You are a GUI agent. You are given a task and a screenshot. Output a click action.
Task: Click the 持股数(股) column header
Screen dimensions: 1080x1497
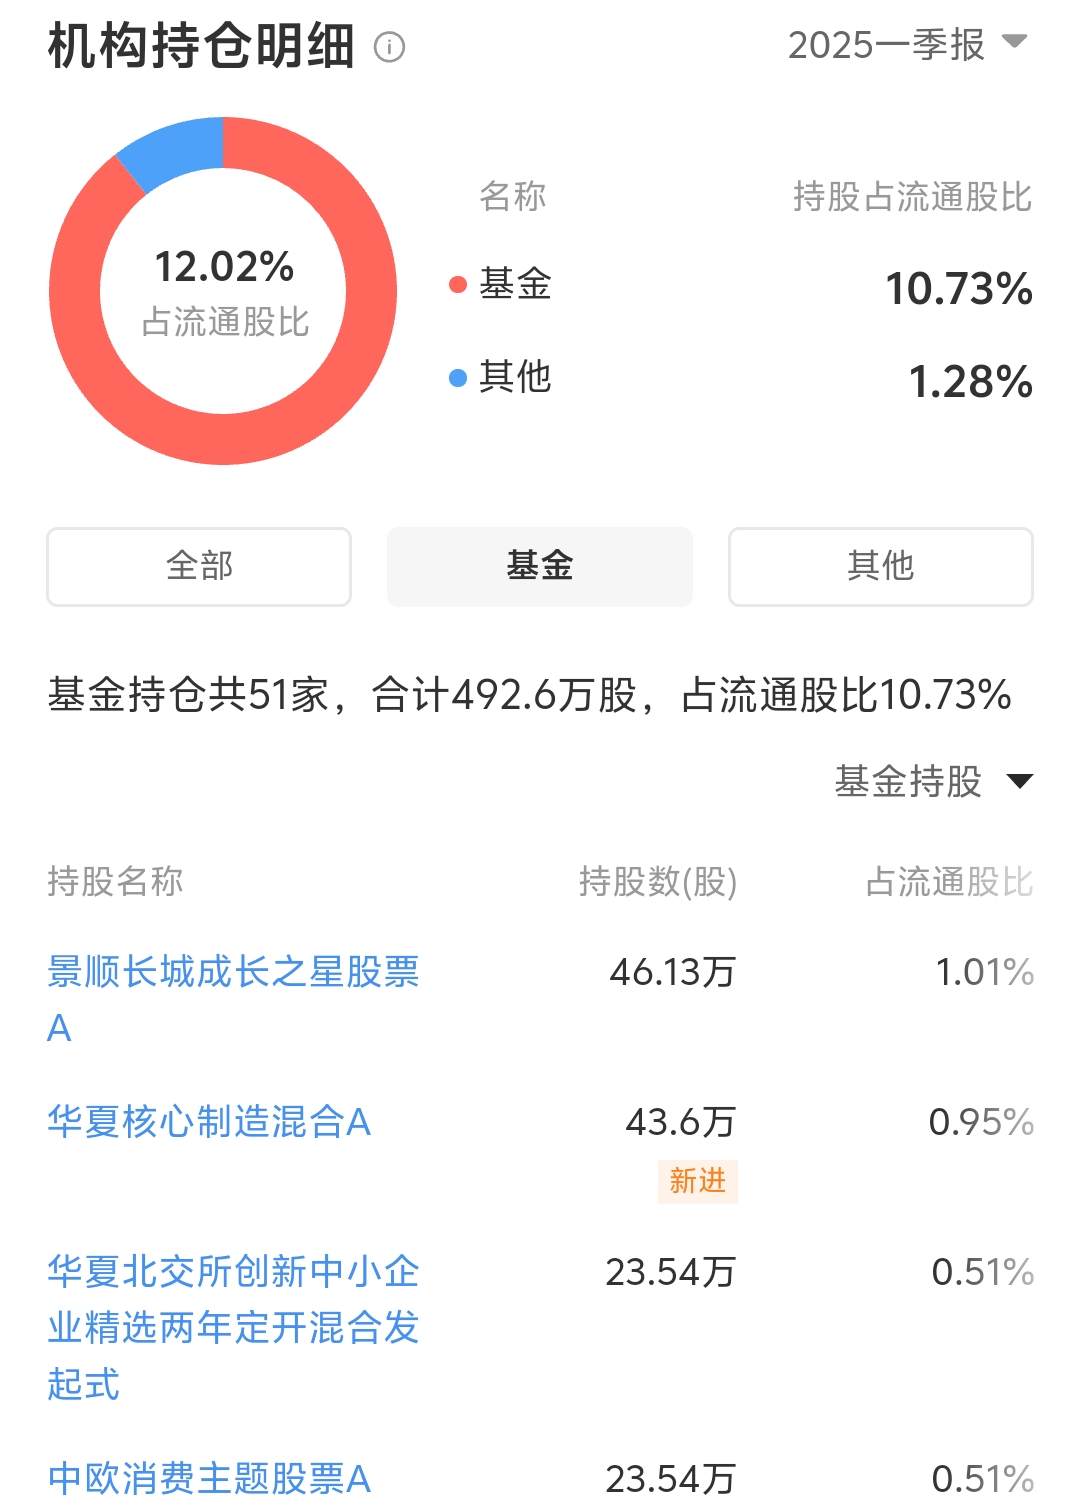(x=658, y=882)
